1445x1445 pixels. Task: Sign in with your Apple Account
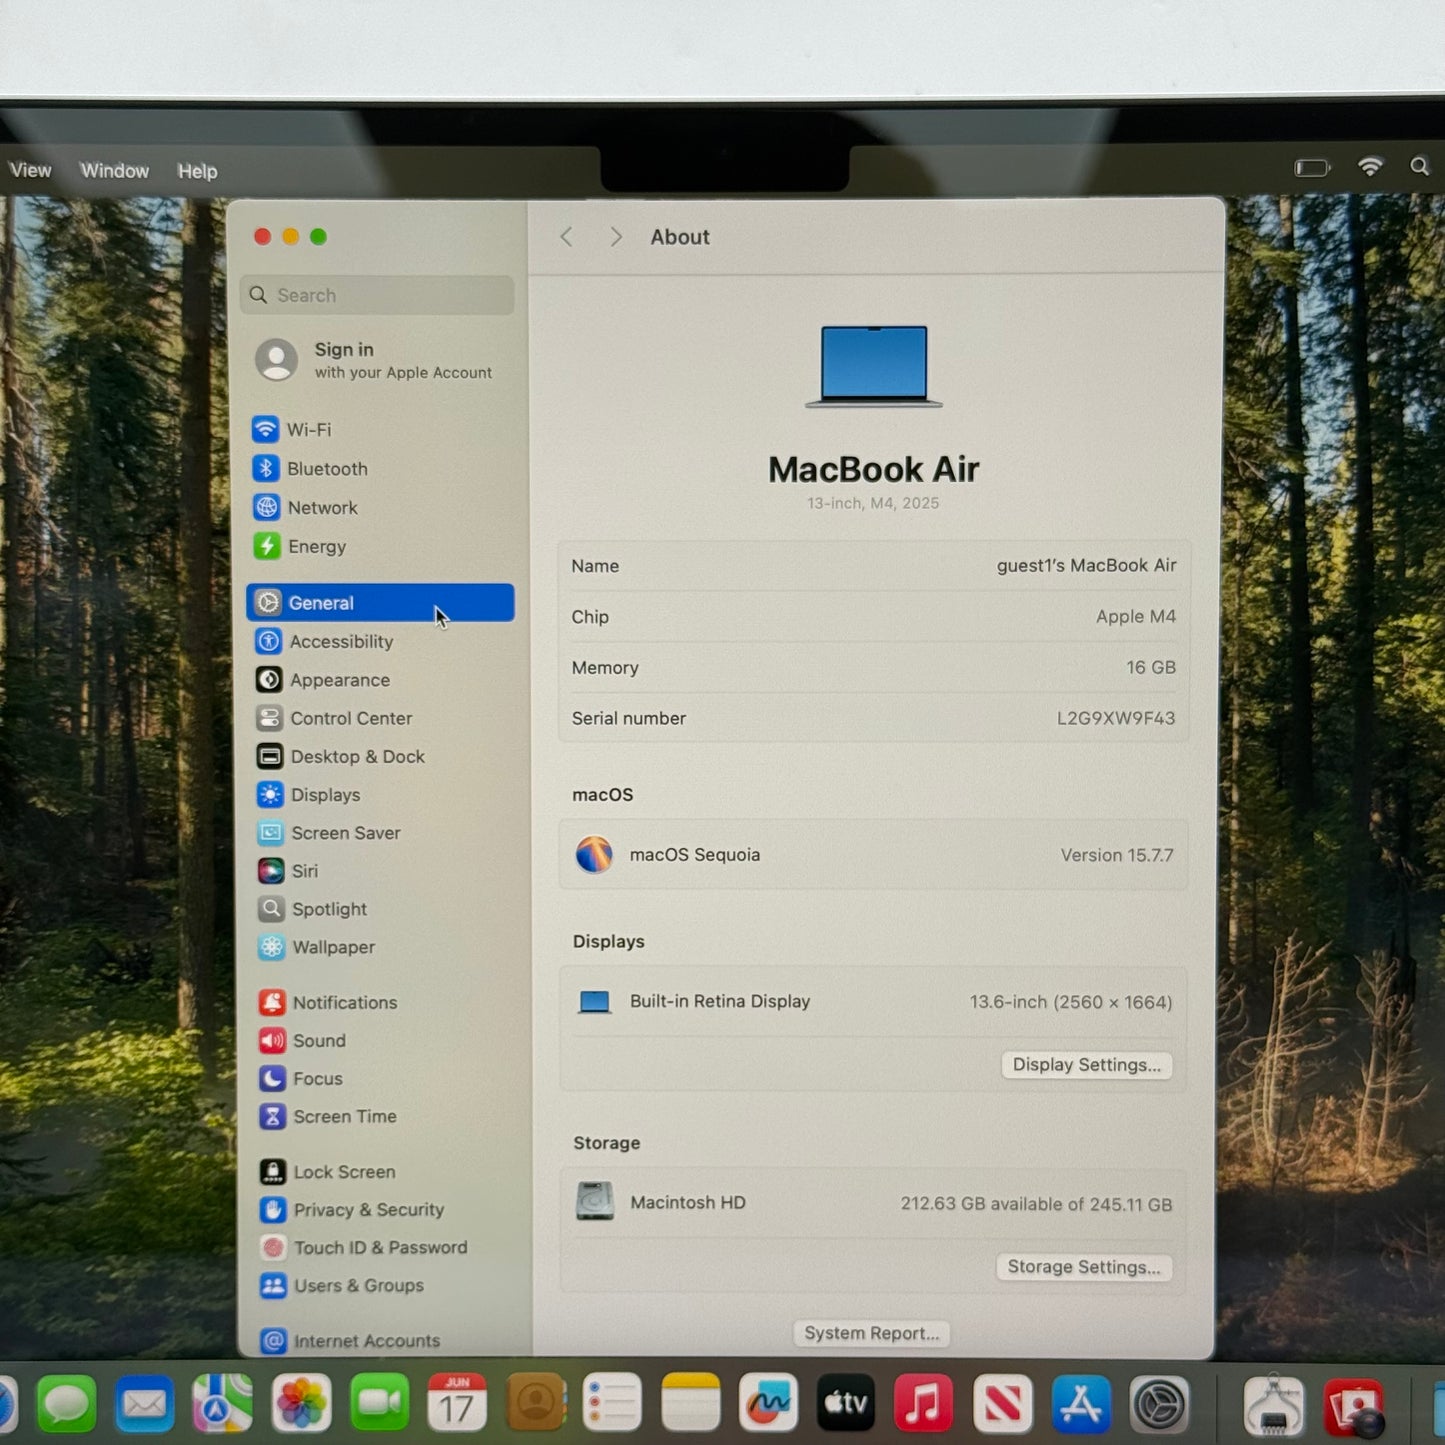click(373, 360)
